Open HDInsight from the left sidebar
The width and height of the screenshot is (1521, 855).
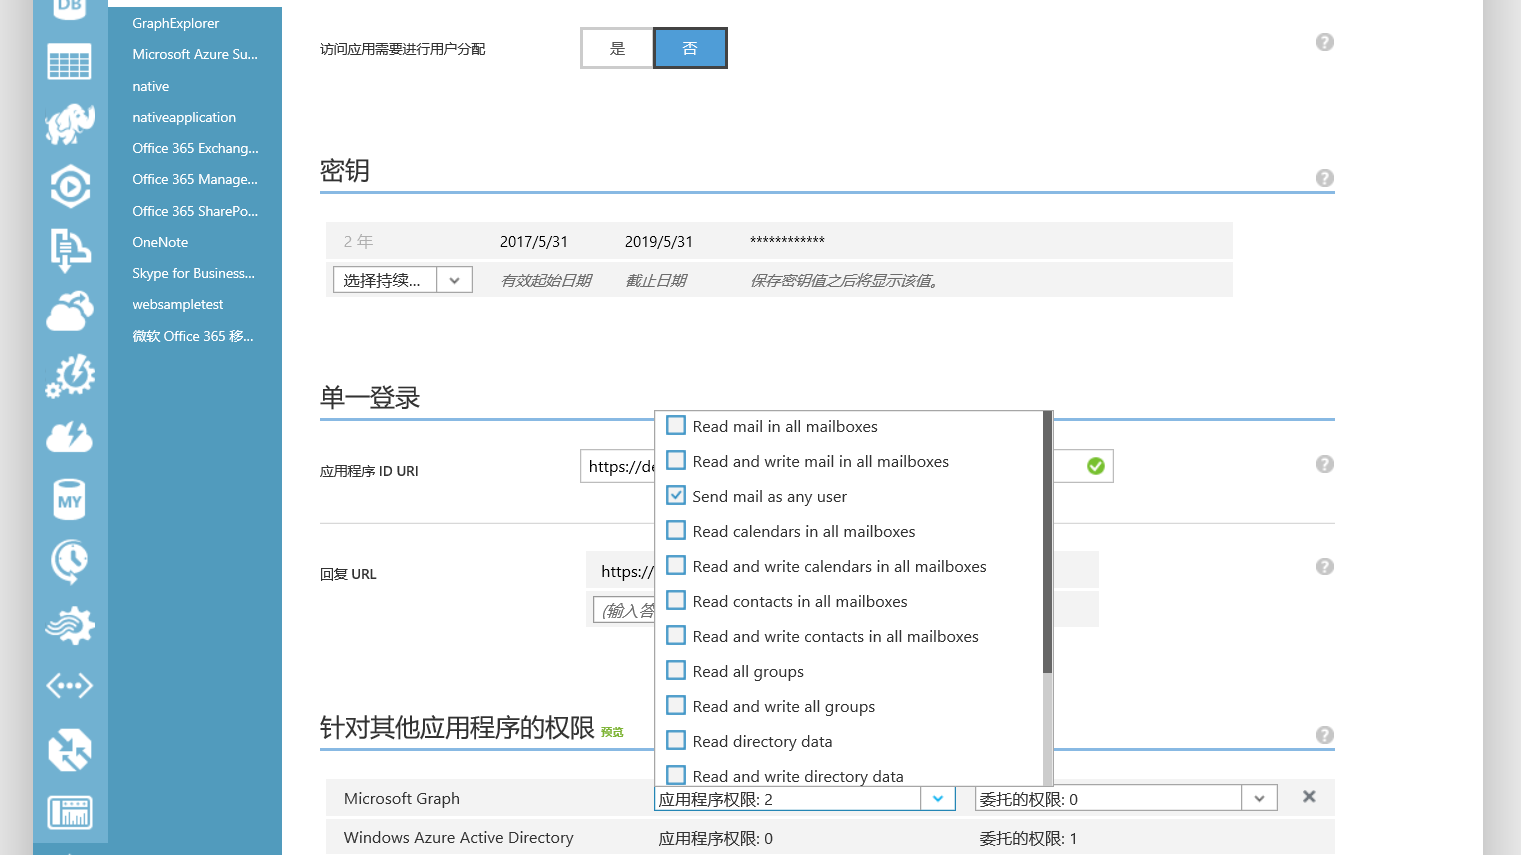(x=69, y=124)
